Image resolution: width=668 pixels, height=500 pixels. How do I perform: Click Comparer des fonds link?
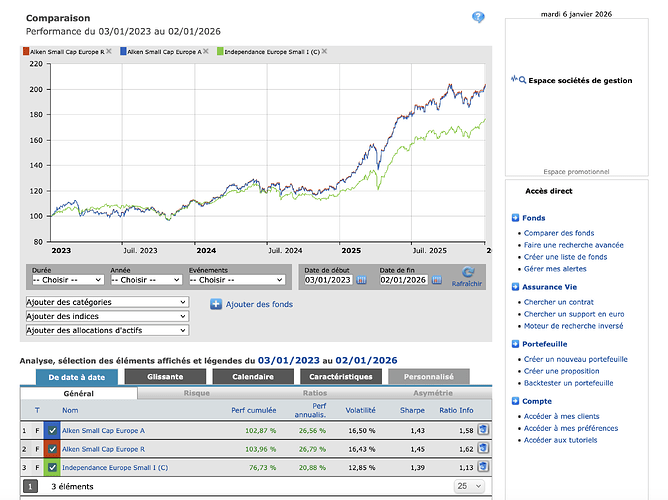click(559, 233)
